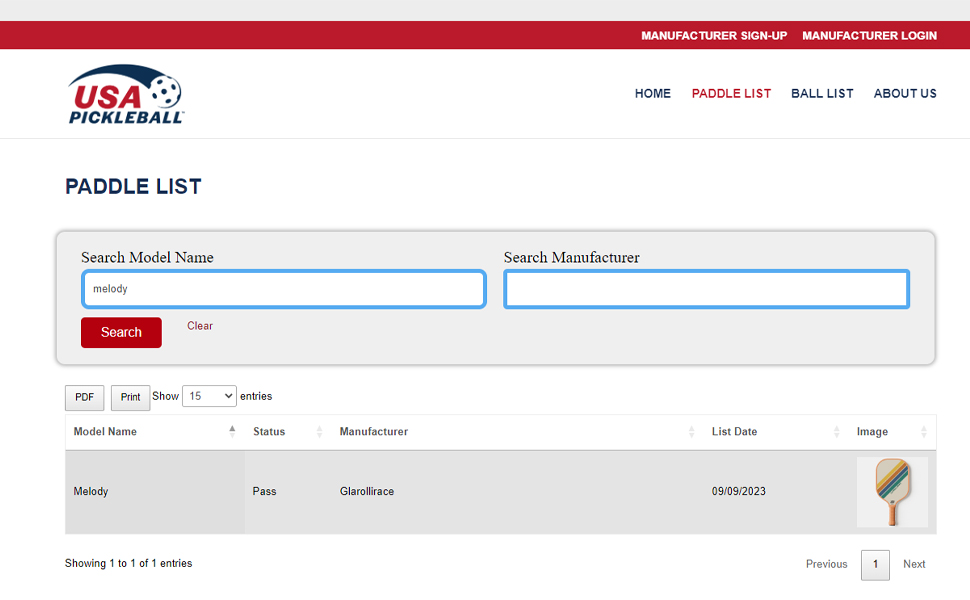Open Manufacturer Login link

pyautogui.click(x=869, y=36)
